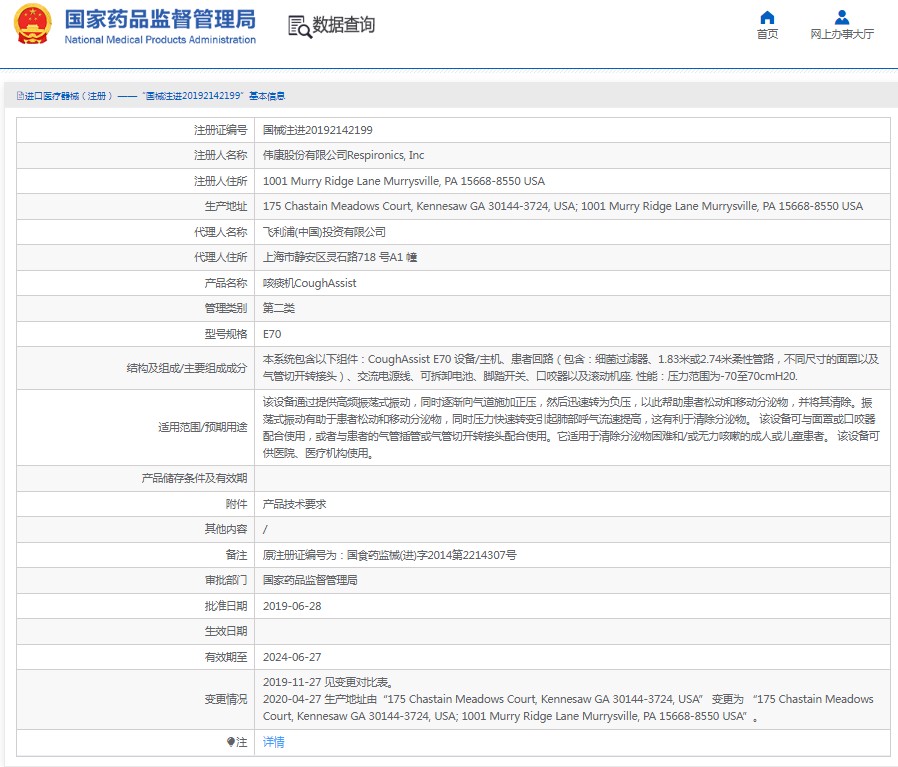Select the paragraph beginning 该设备通过提供高频振荡式振动
This screenshot has height=767, width=898.
[571, 427]
